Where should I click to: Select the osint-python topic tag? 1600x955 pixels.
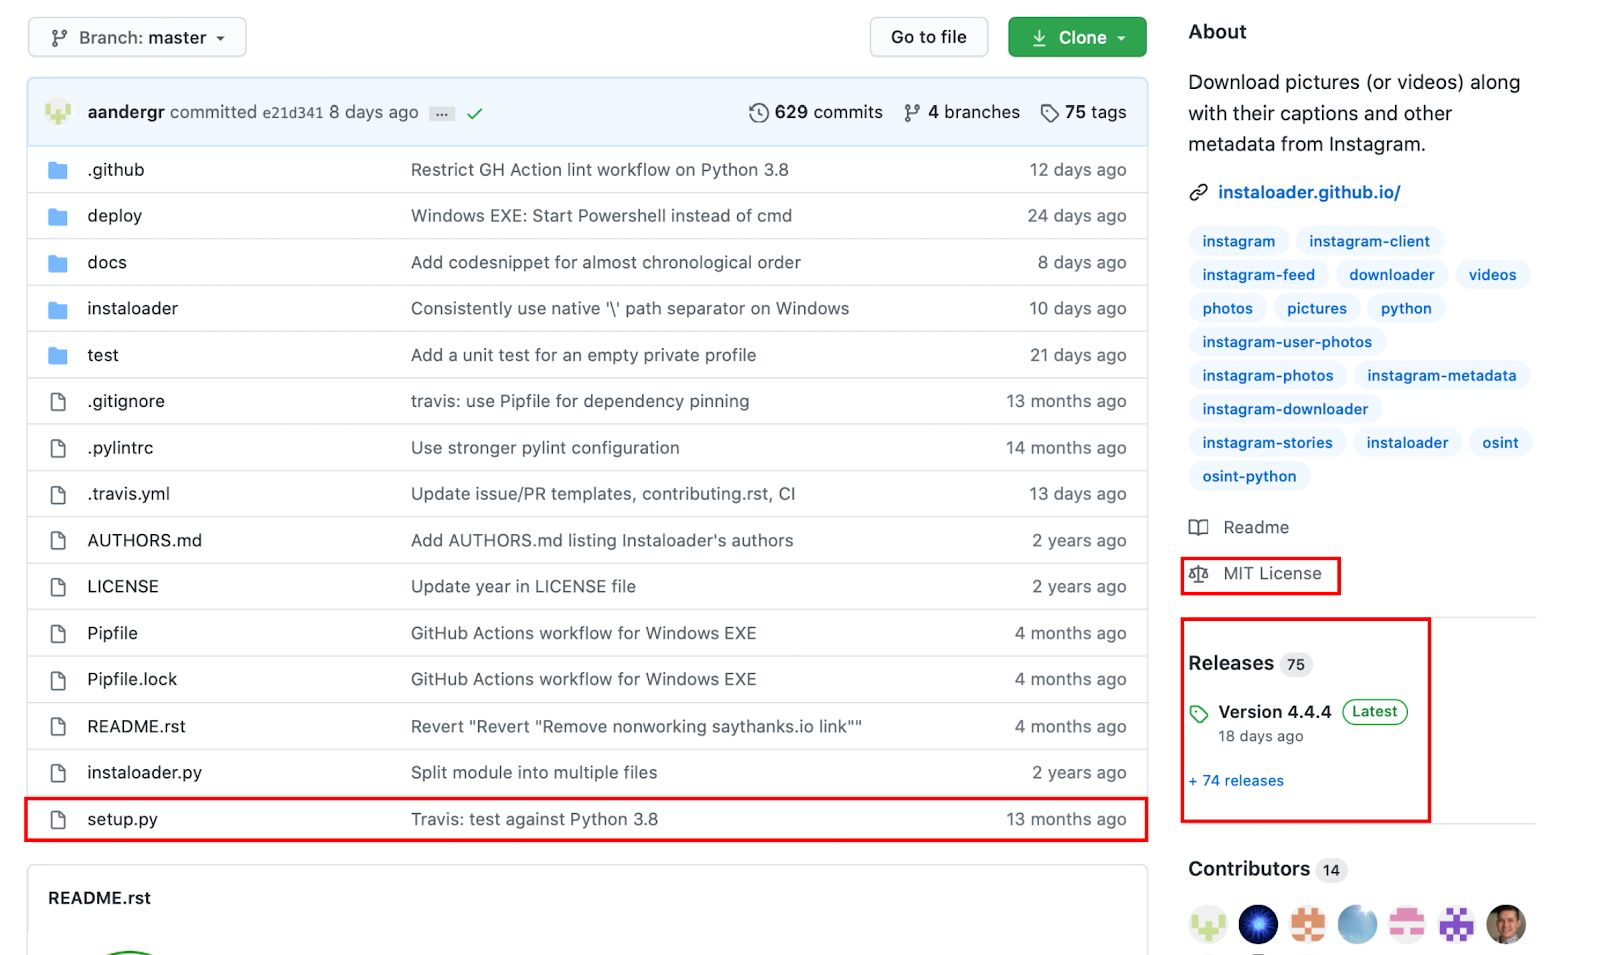1249,477
